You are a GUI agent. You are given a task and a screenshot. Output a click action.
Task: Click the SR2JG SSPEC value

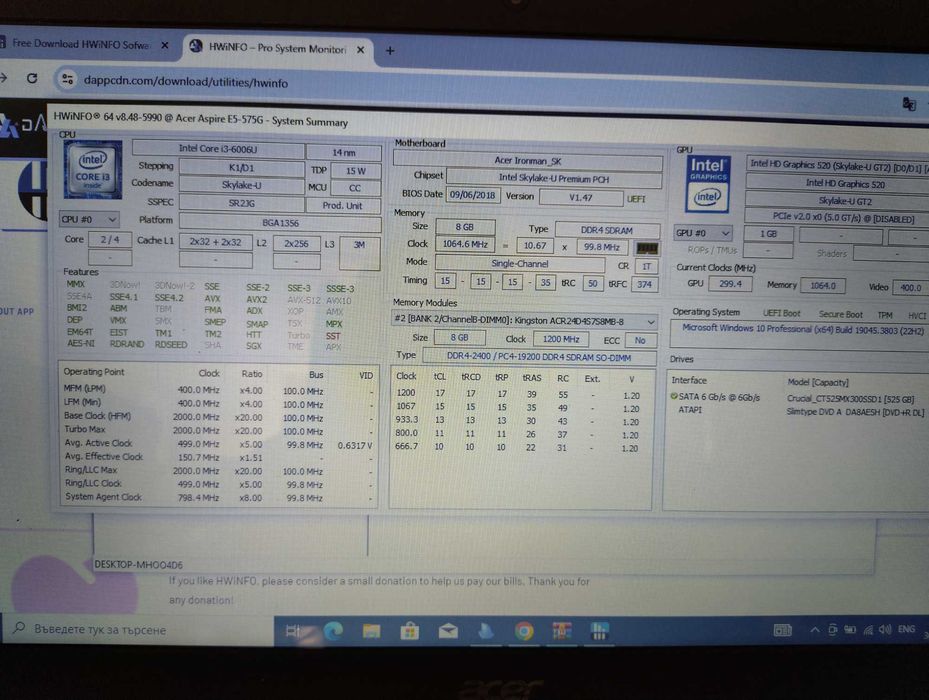click(241, 203)
